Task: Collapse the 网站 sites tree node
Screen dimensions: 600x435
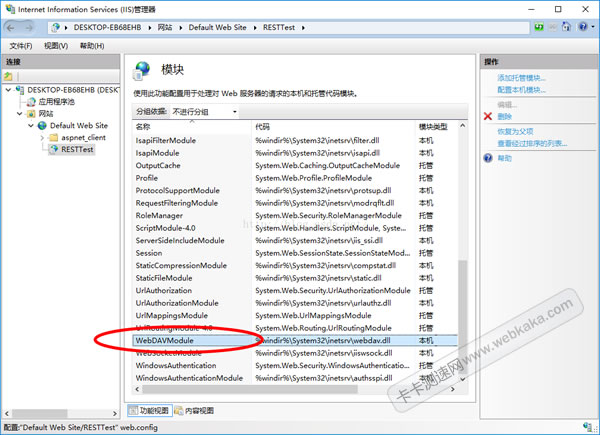Action: [x=17, y=113]
